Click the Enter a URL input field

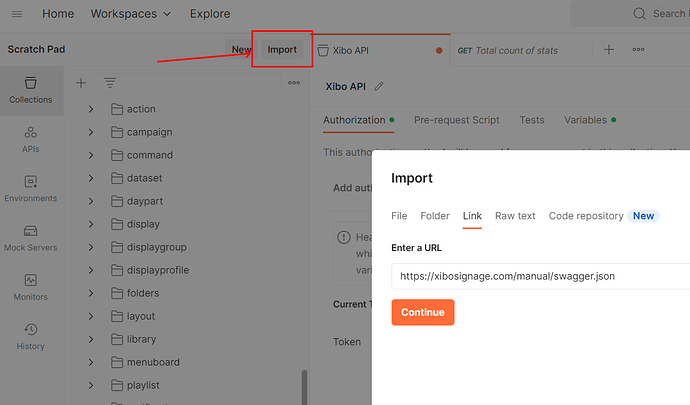(540, 275)
